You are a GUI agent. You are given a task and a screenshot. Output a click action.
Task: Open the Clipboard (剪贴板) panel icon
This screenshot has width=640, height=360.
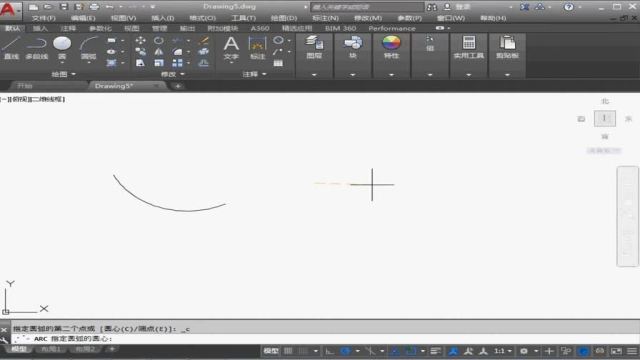coord(507,47)
